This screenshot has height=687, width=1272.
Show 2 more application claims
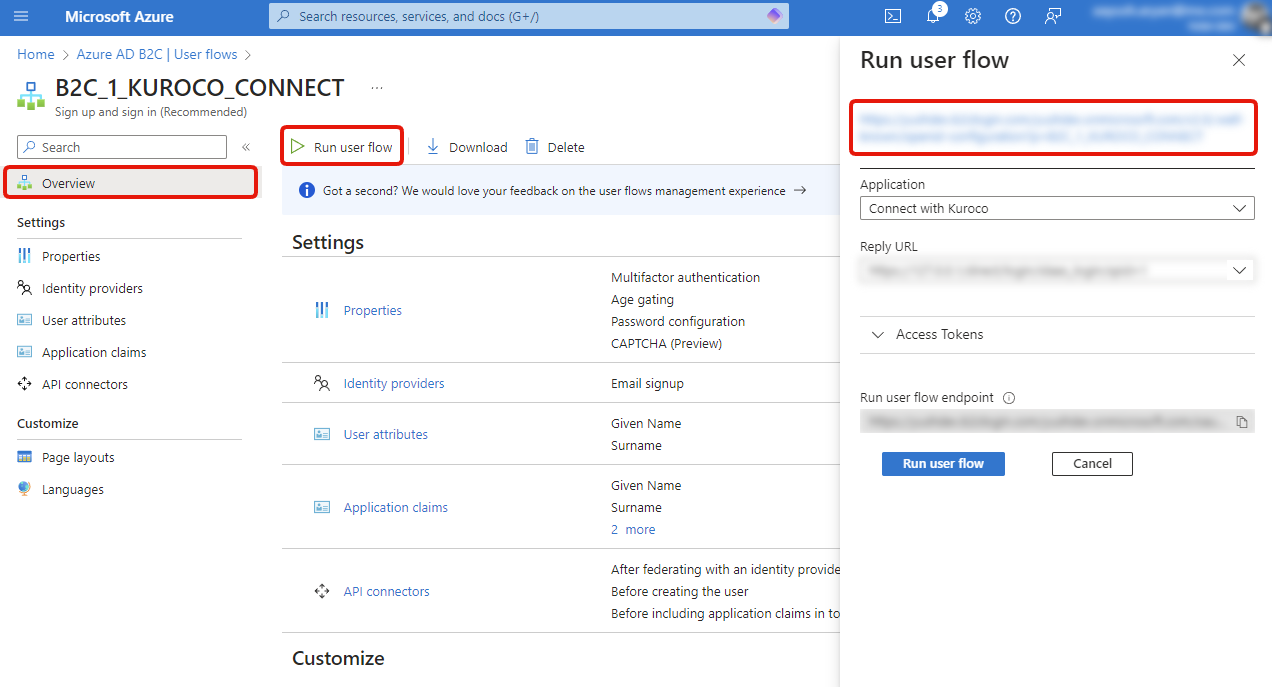[633, 528]
